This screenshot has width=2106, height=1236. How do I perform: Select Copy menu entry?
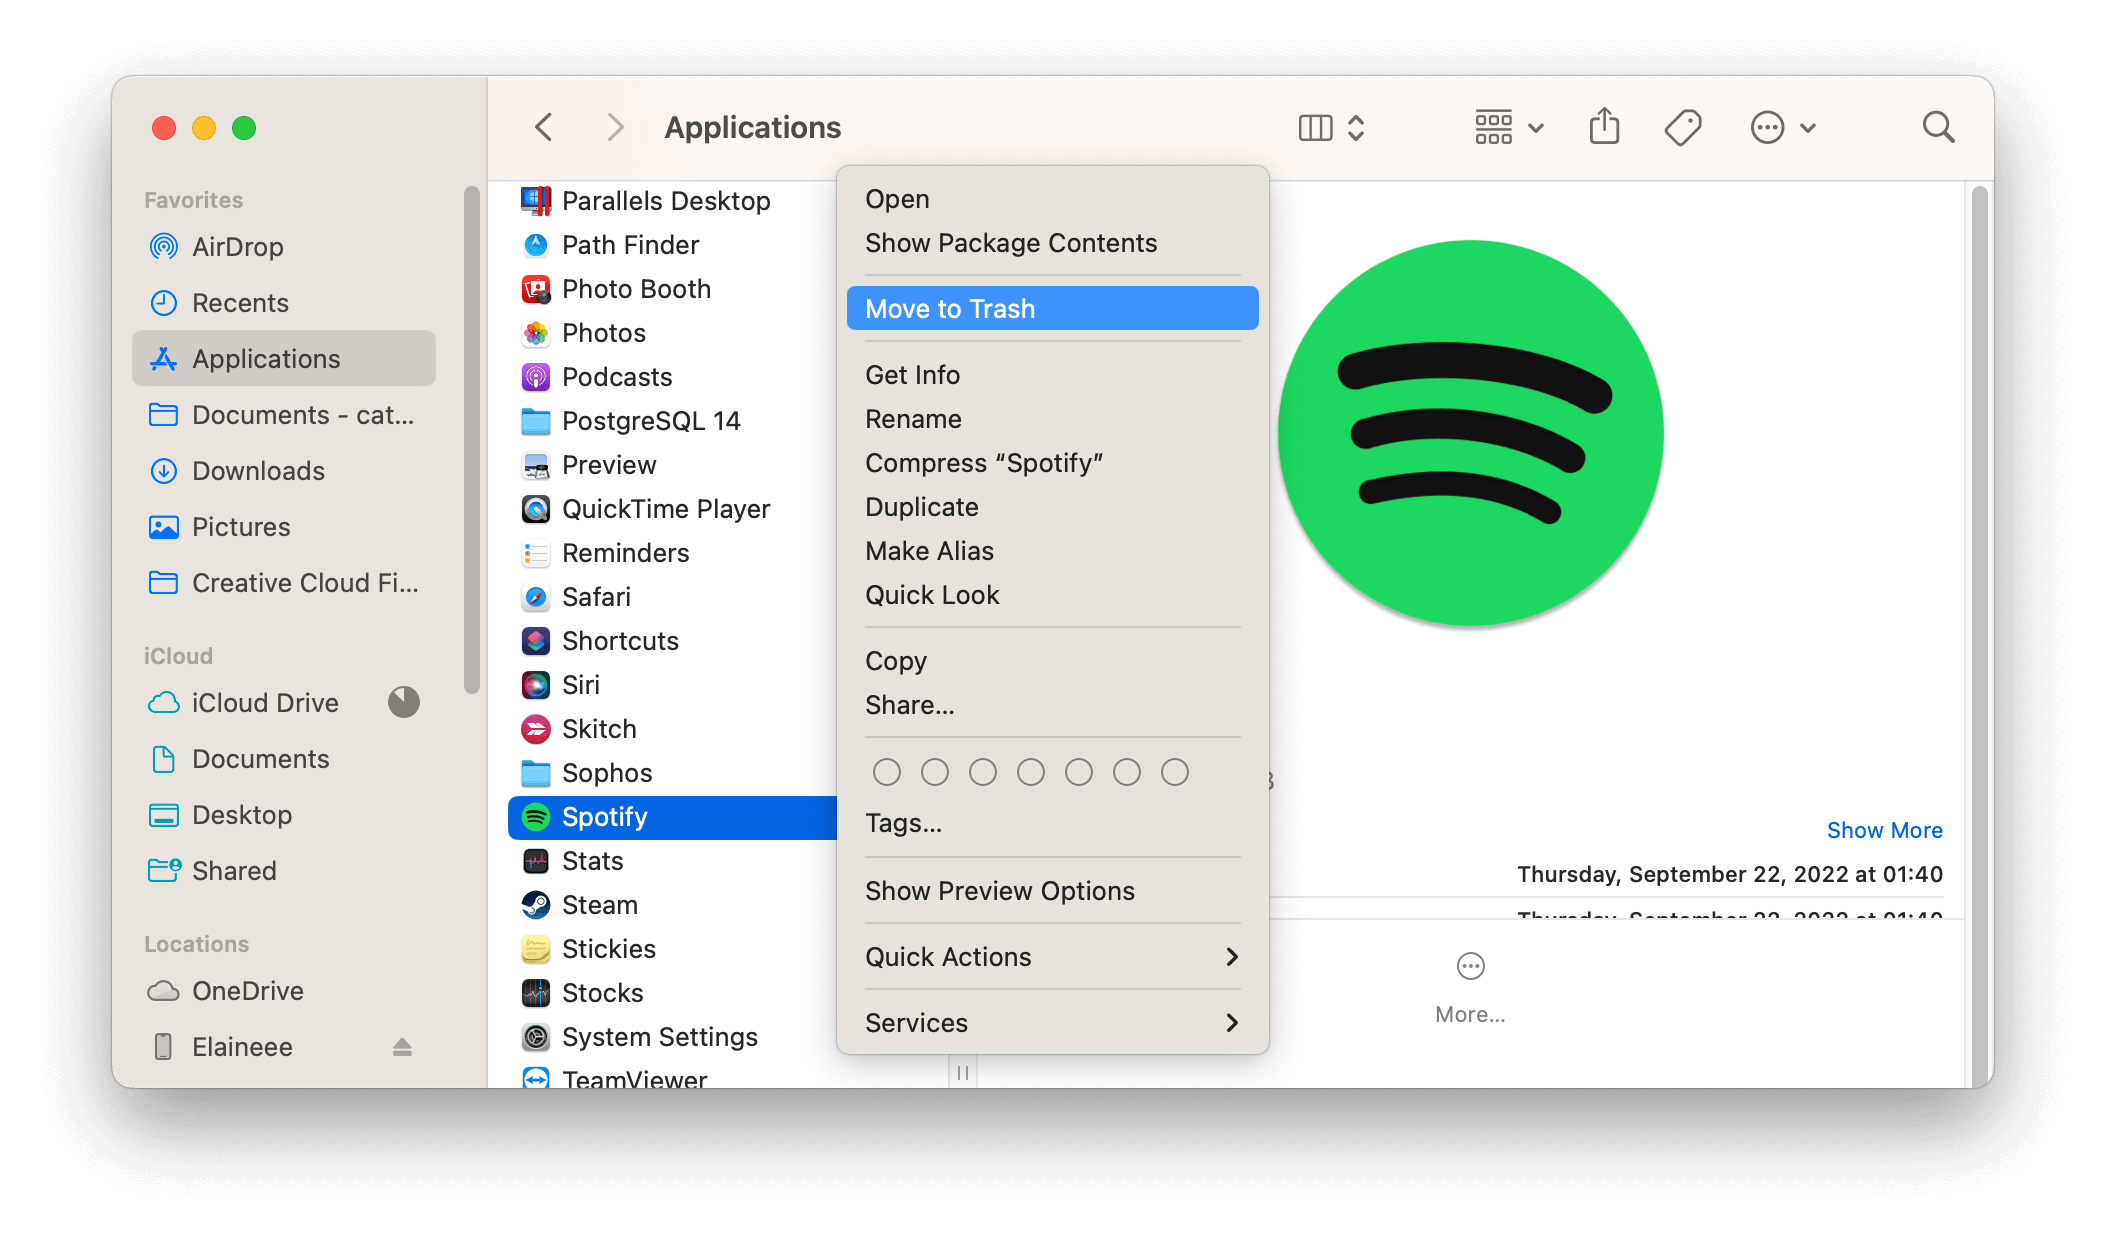[x=1052, y=661]
